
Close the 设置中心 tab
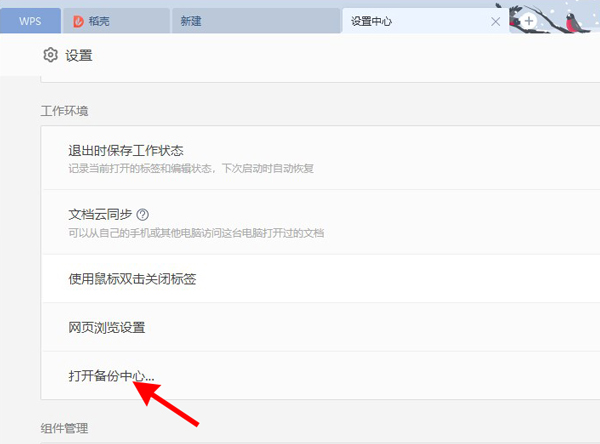click(x=496, y=21)
